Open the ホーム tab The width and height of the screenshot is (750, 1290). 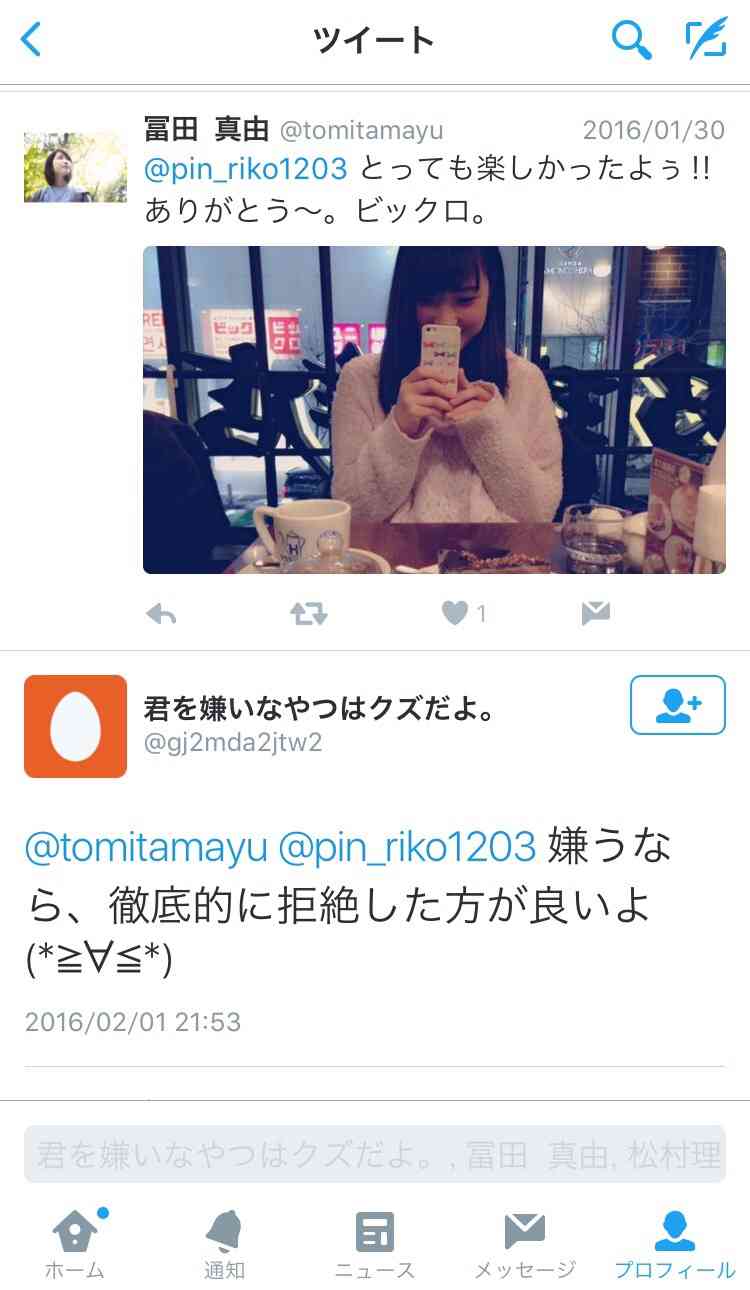(77, 1244)
